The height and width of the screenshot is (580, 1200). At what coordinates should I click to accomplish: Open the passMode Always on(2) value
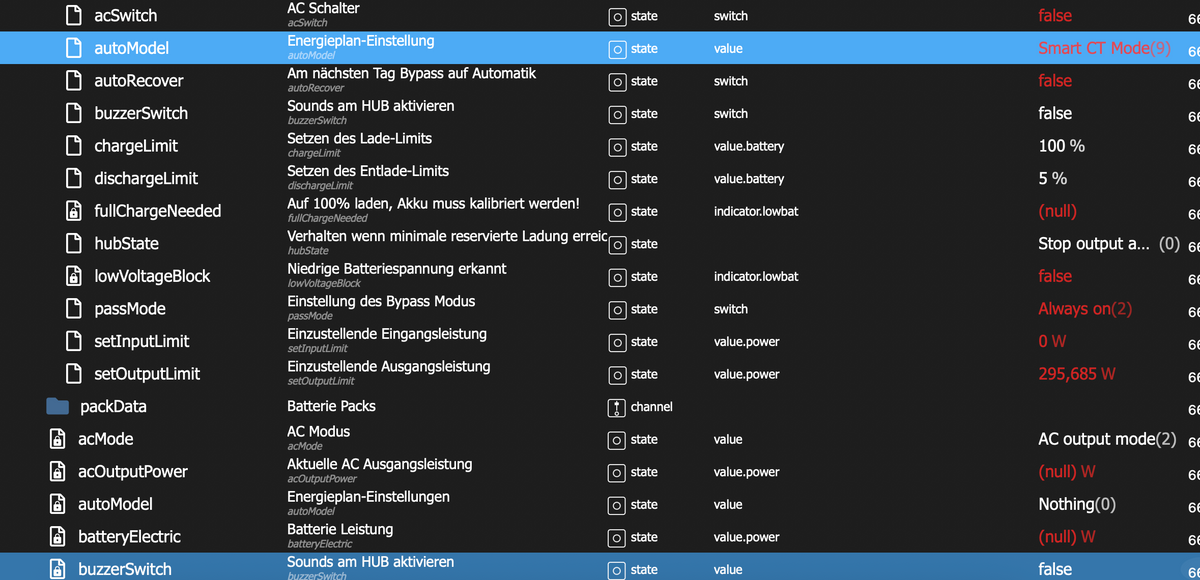click(1085, 309)
